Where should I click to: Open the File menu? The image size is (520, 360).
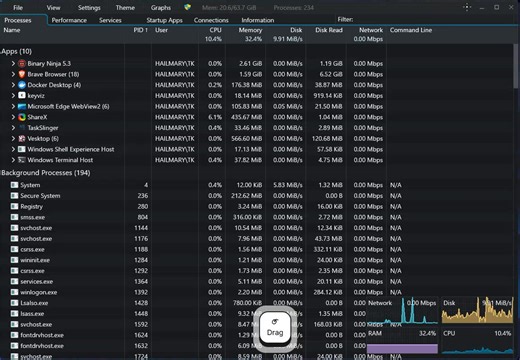pyautogui.click(x=18, y=7)
